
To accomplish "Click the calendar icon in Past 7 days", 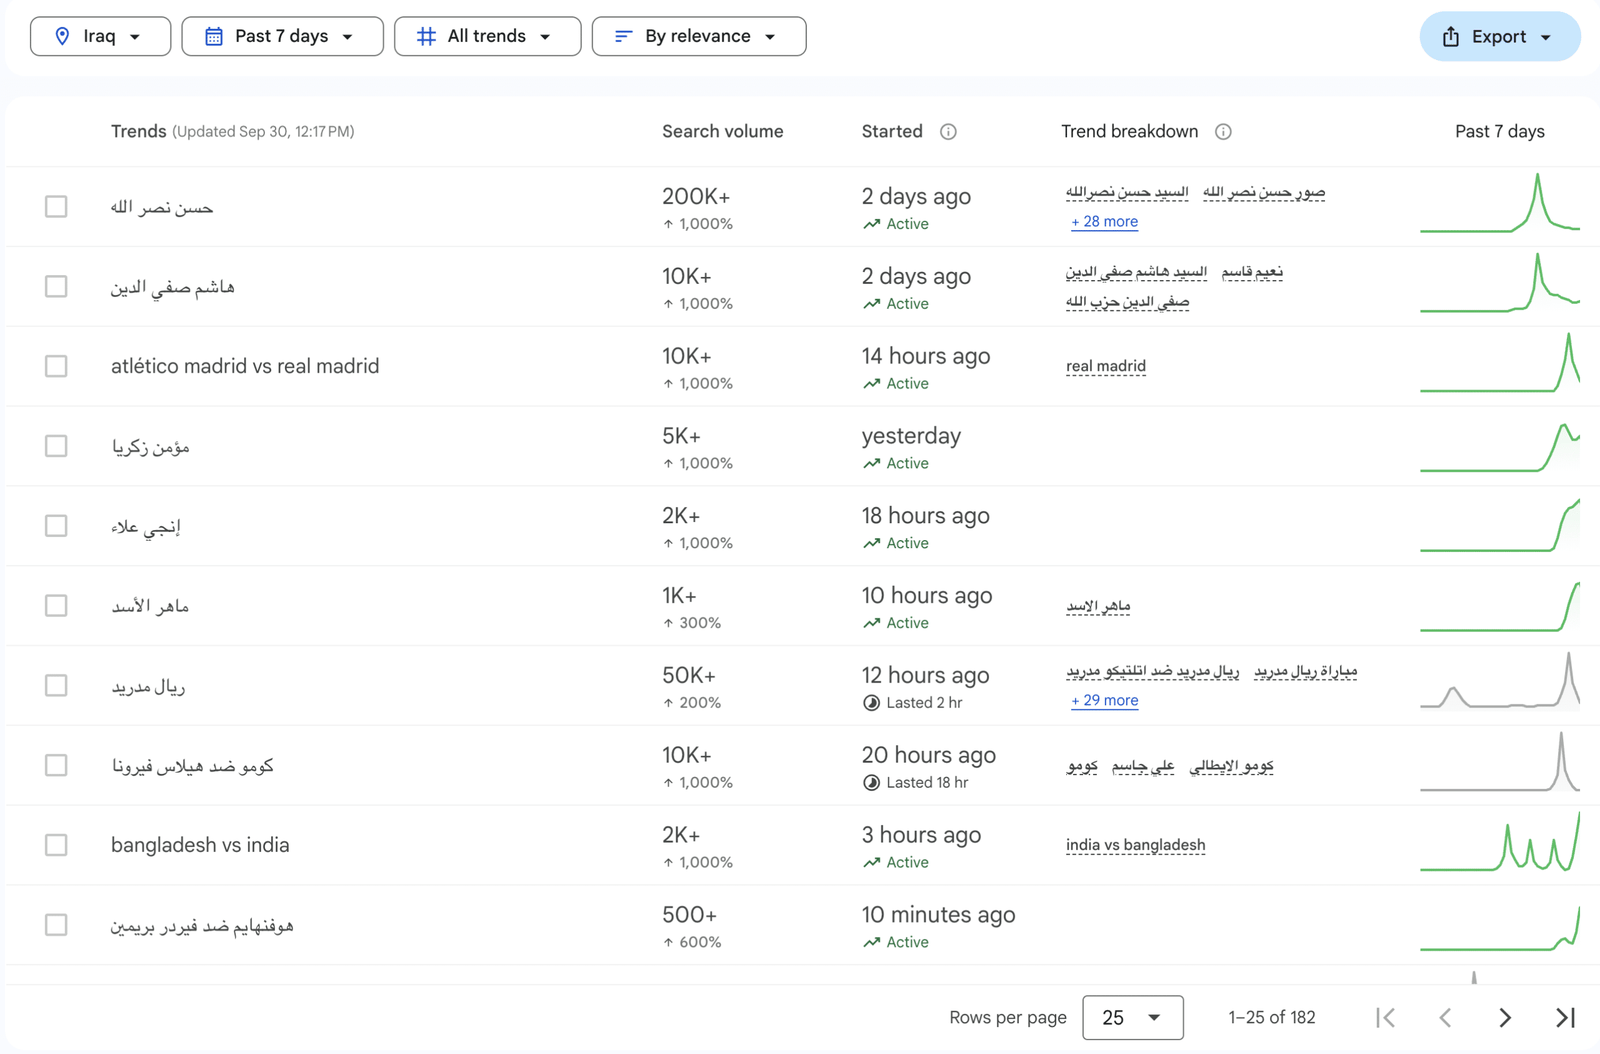I will (213, 37).
